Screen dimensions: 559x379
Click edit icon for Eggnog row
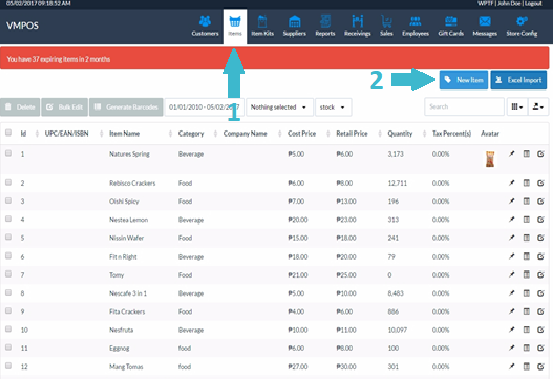pos(541,348)
